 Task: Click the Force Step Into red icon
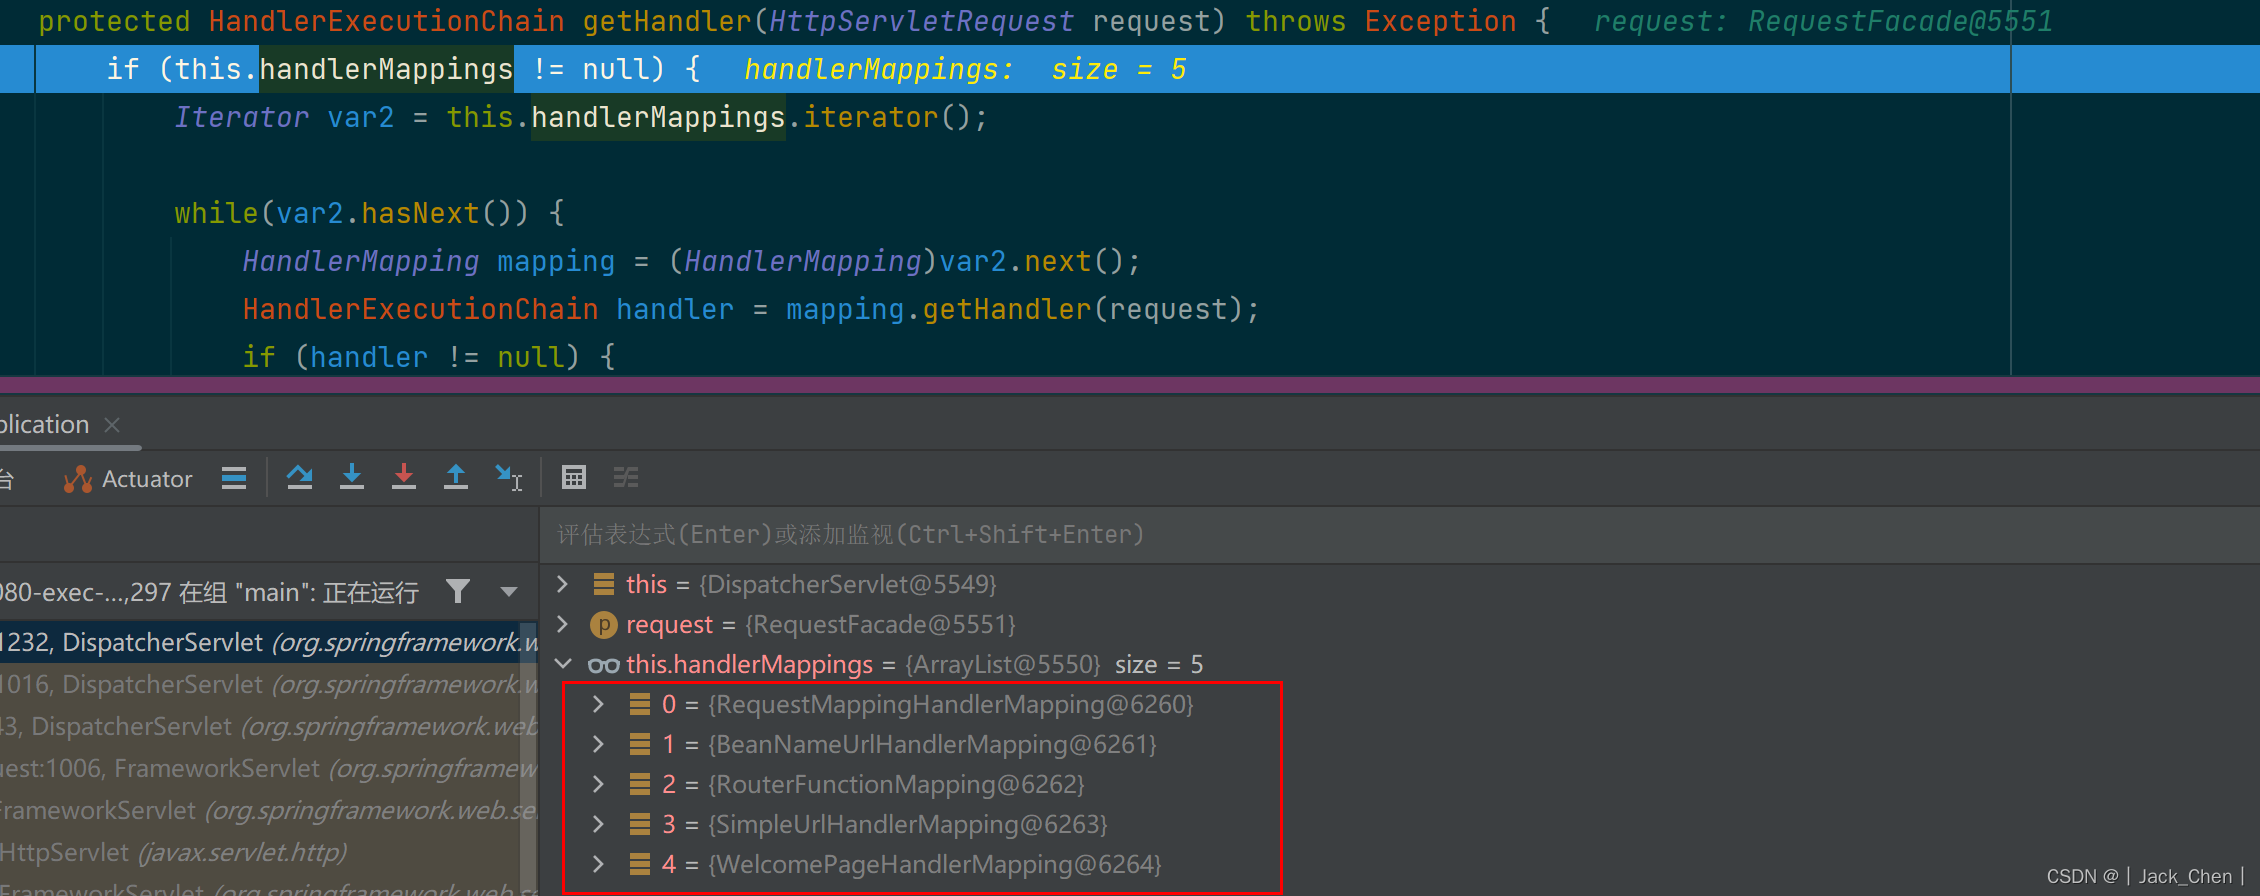404,478
